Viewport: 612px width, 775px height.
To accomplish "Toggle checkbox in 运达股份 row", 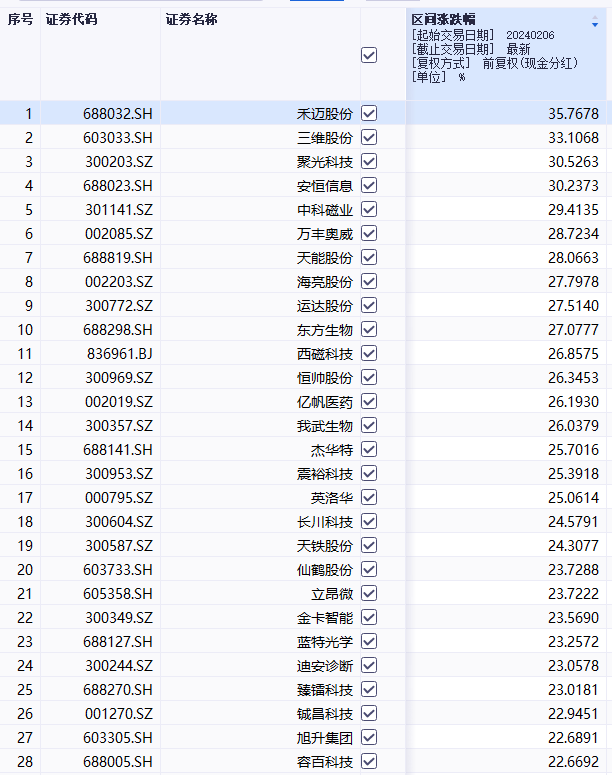I will (x=369, y=305).
